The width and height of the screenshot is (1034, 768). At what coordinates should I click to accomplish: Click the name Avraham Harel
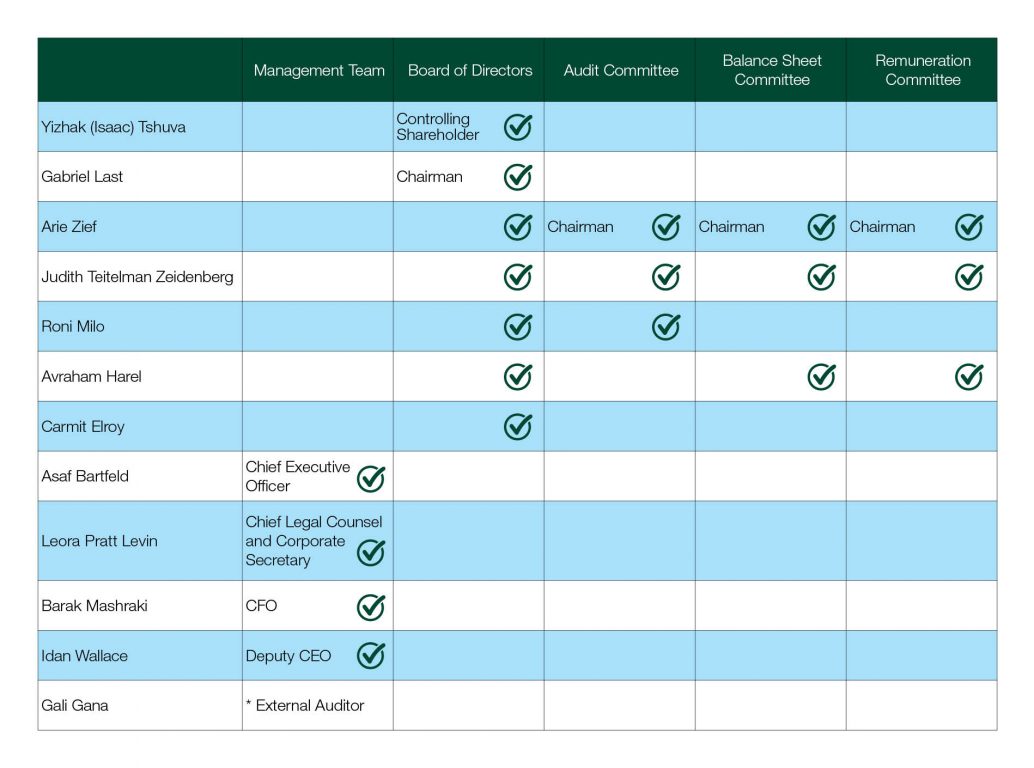click(91, 376)
